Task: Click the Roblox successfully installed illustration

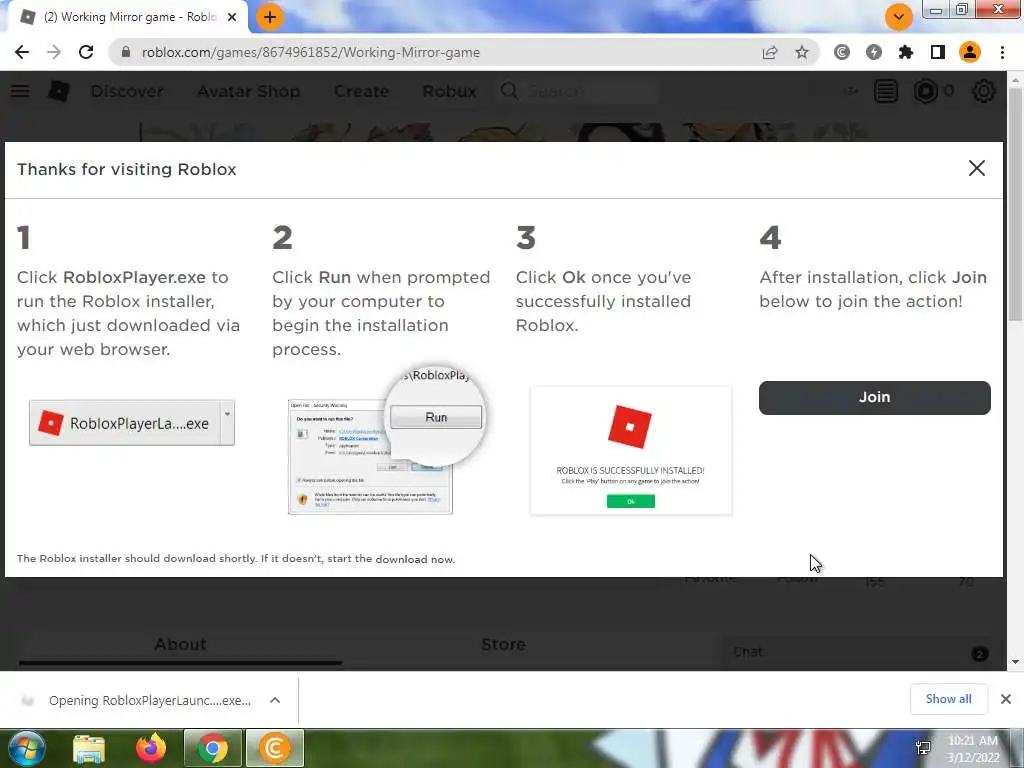Action: (631, 451)
